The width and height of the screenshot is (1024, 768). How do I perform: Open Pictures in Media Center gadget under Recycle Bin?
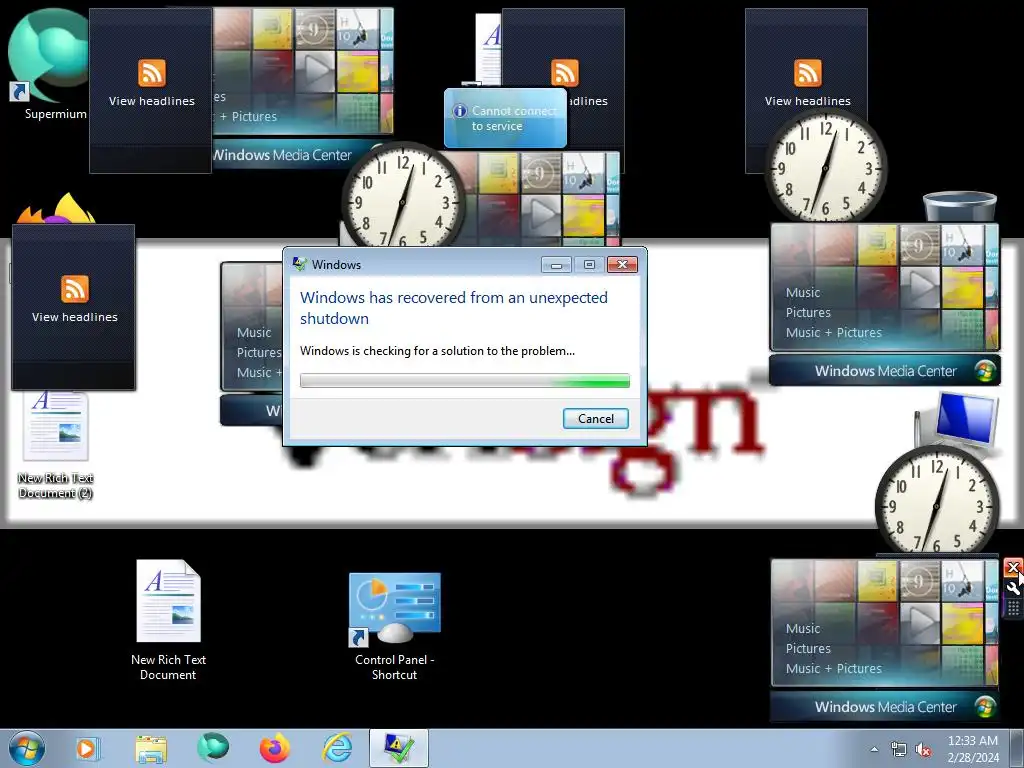tap(808, 313)
